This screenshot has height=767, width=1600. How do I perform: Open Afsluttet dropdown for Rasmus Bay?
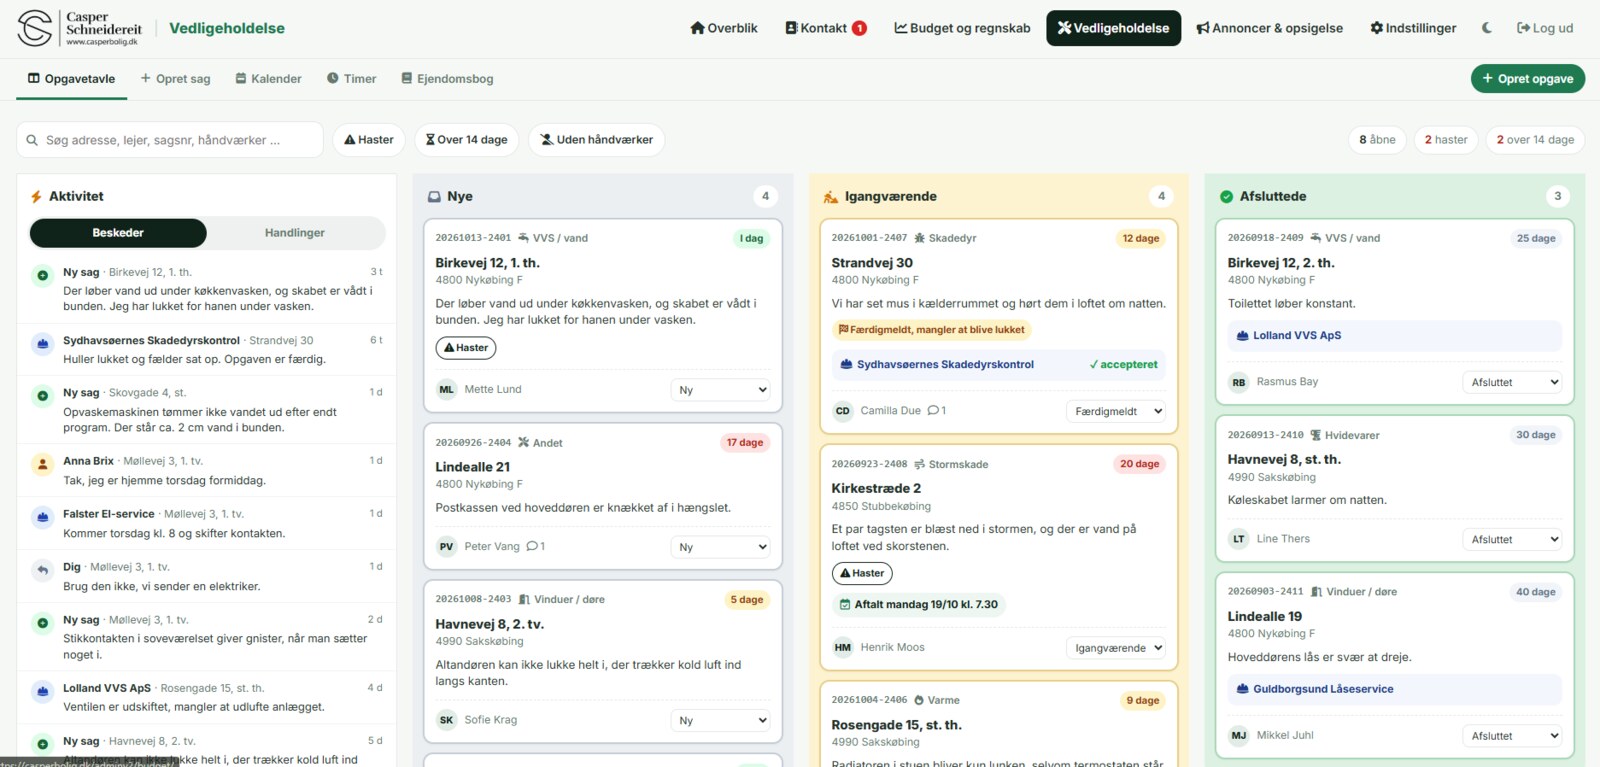(x=1512, y=382)
